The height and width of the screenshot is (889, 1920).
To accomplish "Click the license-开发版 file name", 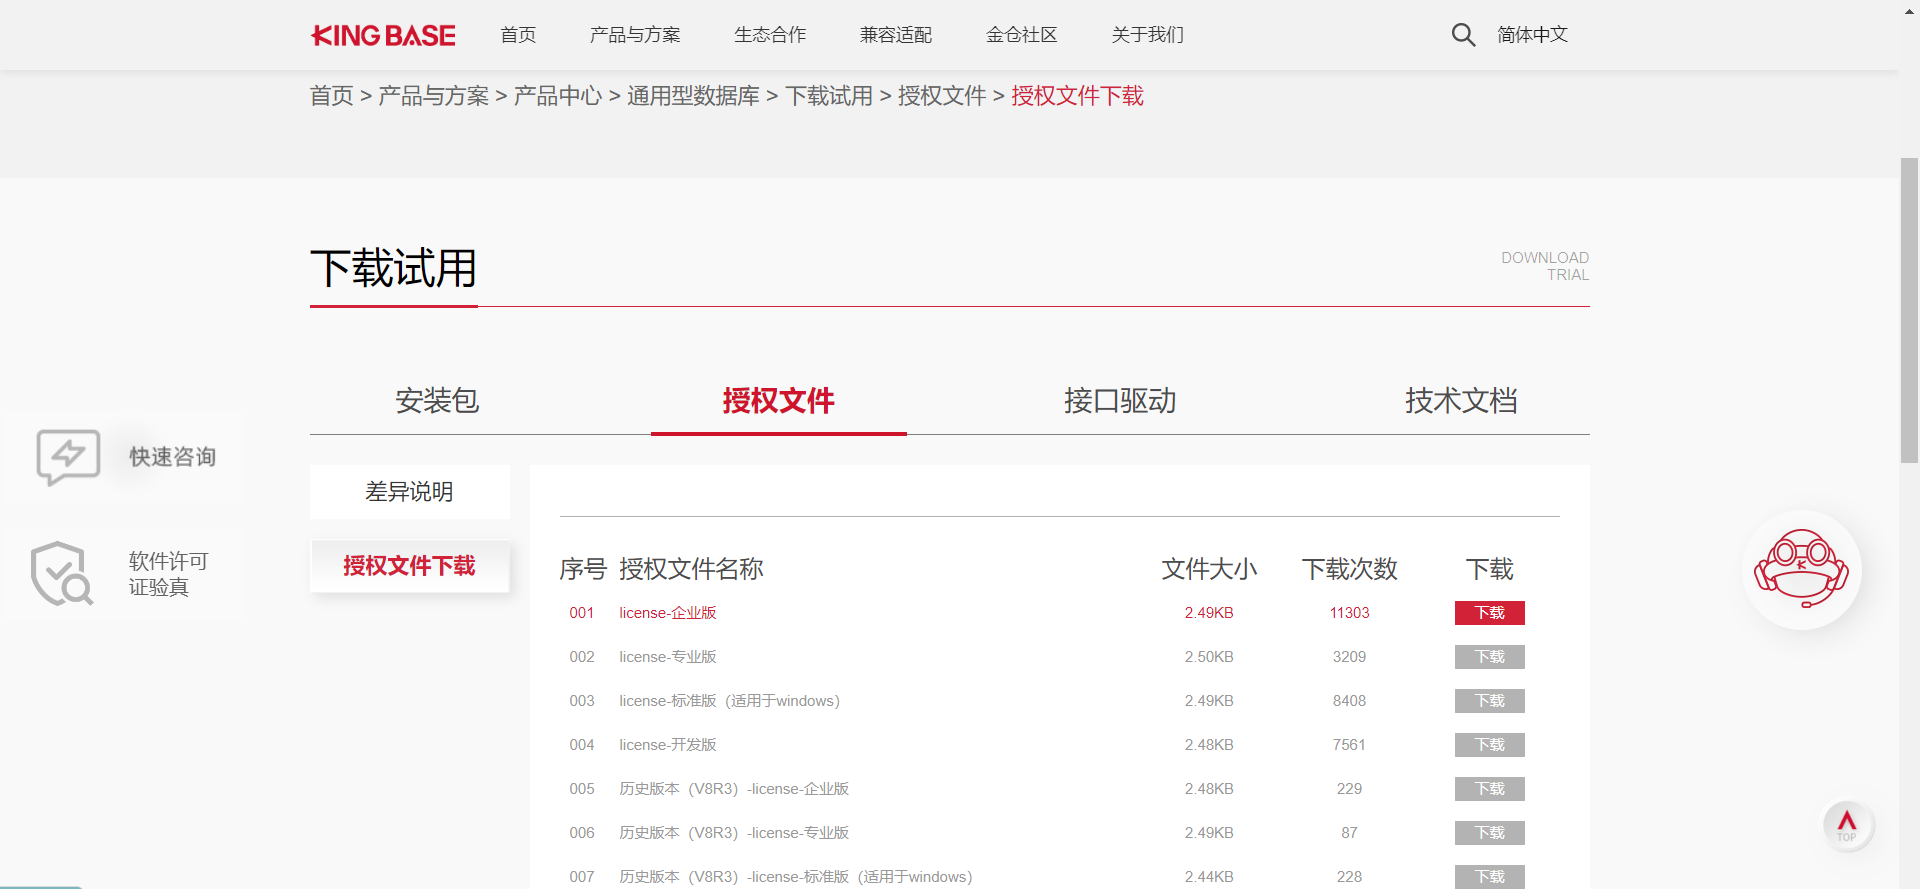I will point(668,745).
